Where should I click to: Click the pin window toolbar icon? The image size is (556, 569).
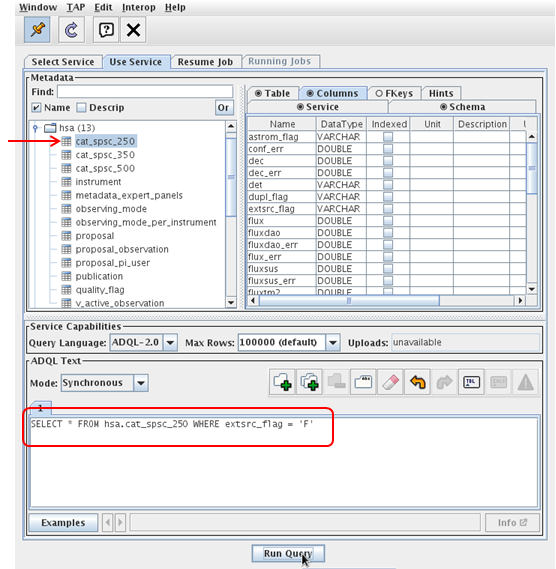click(37, 30)
